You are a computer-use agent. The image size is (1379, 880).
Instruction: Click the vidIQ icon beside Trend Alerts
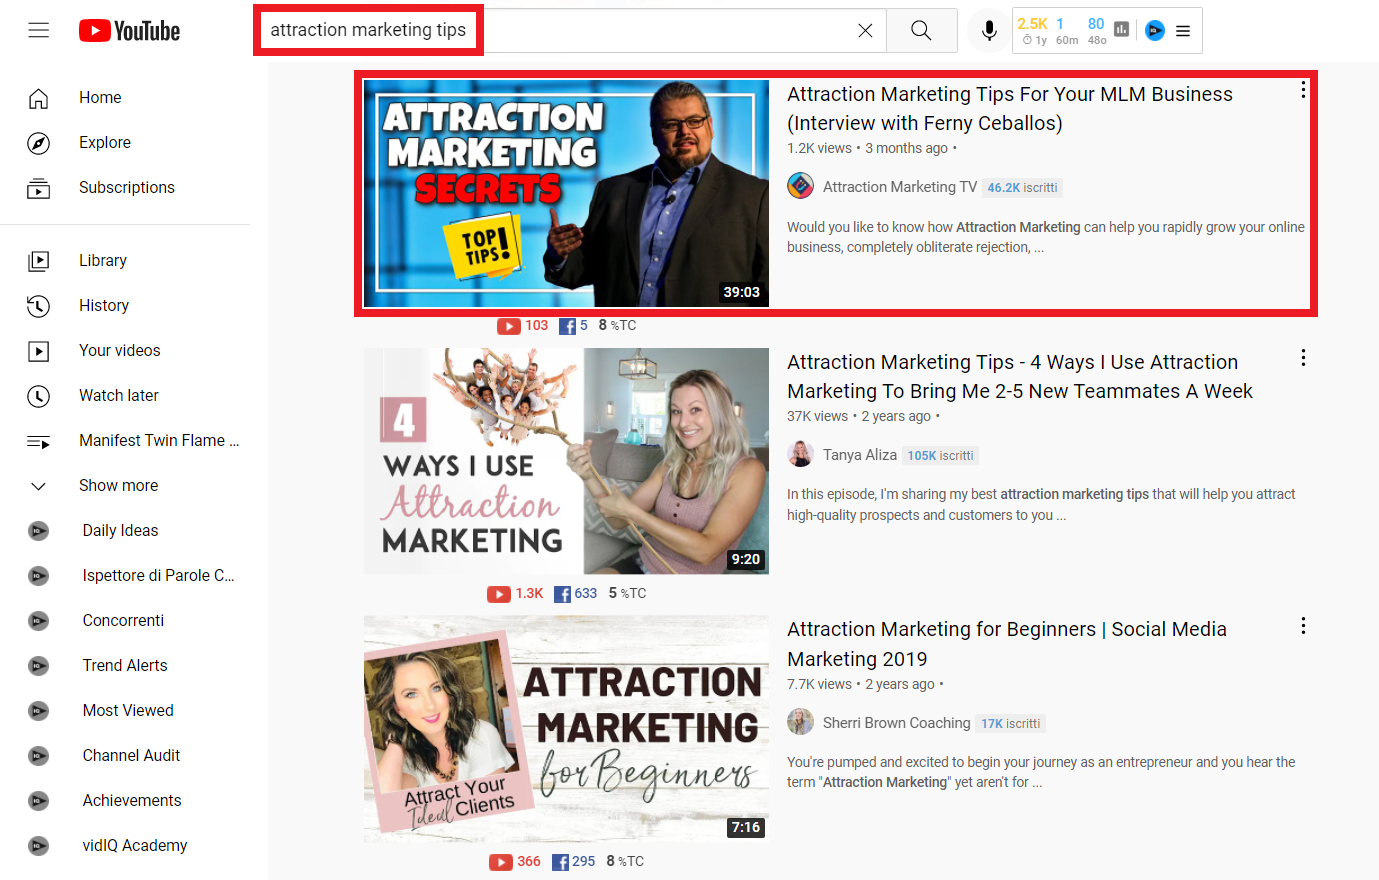point(38,666)
